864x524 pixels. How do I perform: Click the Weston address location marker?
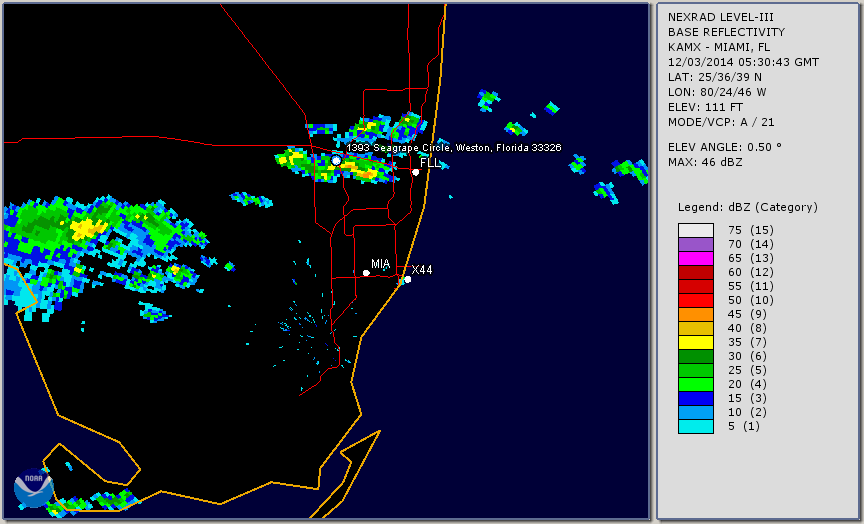(336, 160)
